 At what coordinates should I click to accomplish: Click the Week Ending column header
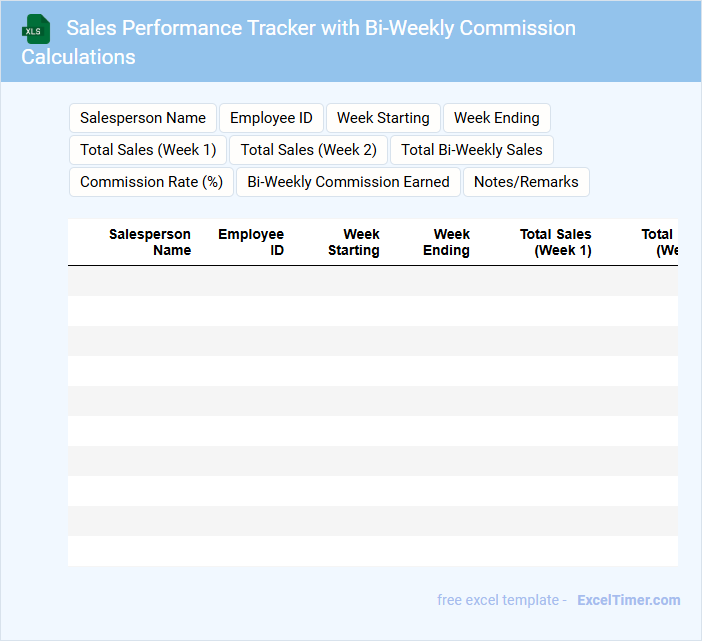tap(446, 242)
